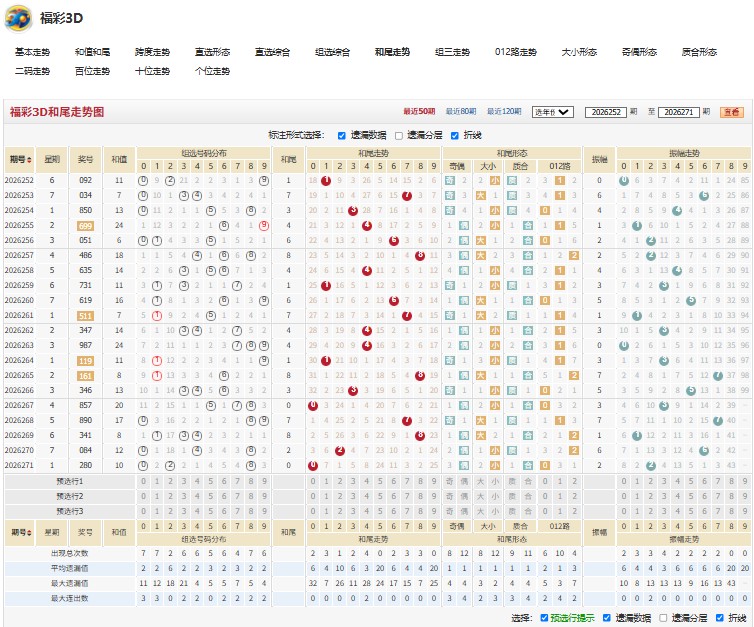This screenshot has height=627, width=754.
Task: Toggle bottom 遗漏数据 checkbox
Action: click(x=607, y=618)
